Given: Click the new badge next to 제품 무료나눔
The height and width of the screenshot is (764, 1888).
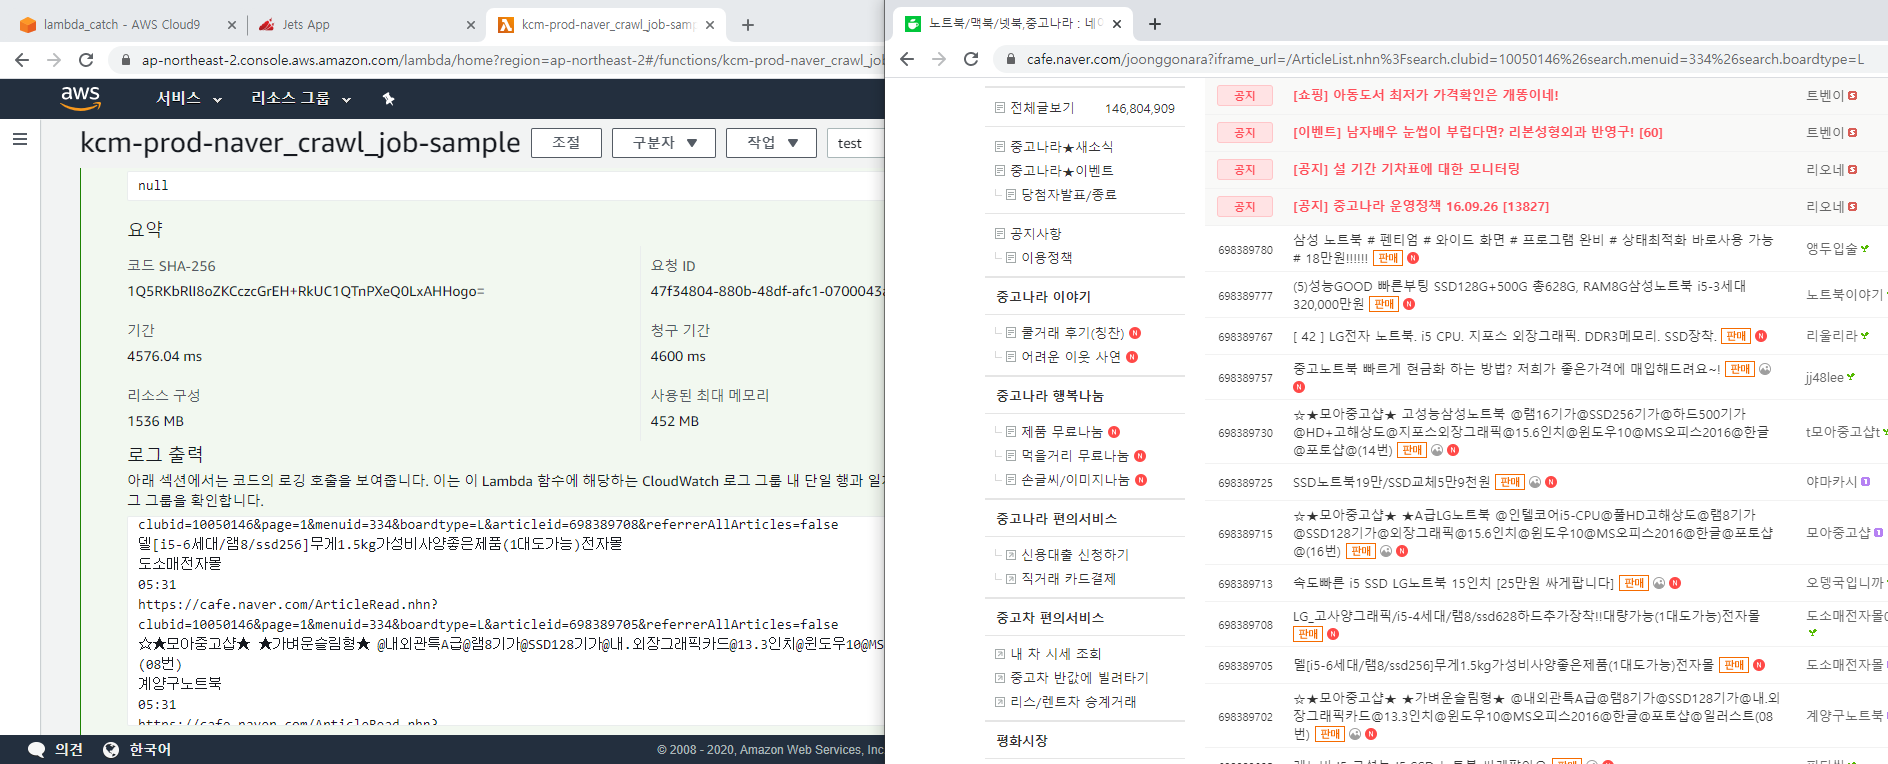Looking at the screenshot, I should click(x=1114, y=432).
